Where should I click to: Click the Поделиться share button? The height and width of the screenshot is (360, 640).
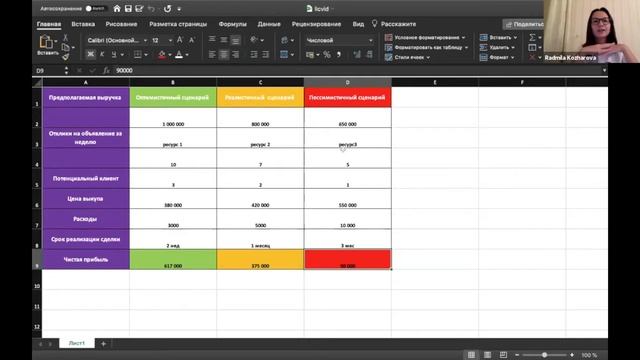click(x=524, y=24)
